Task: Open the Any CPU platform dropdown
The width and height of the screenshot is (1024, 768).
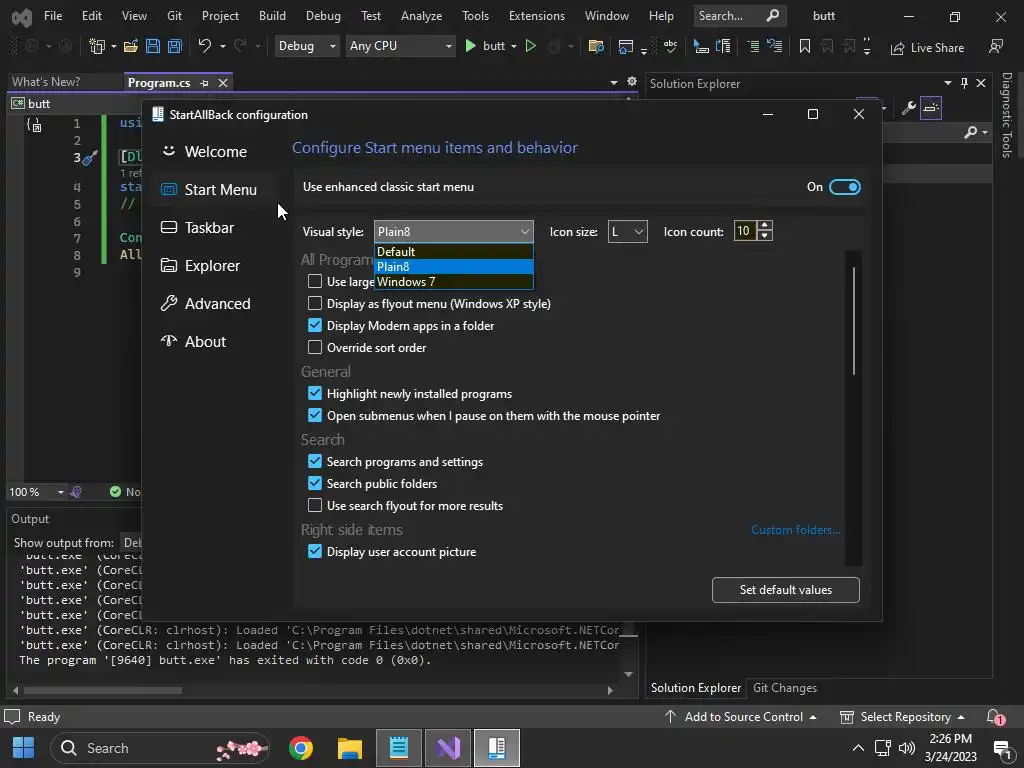Action: [400, 46]
